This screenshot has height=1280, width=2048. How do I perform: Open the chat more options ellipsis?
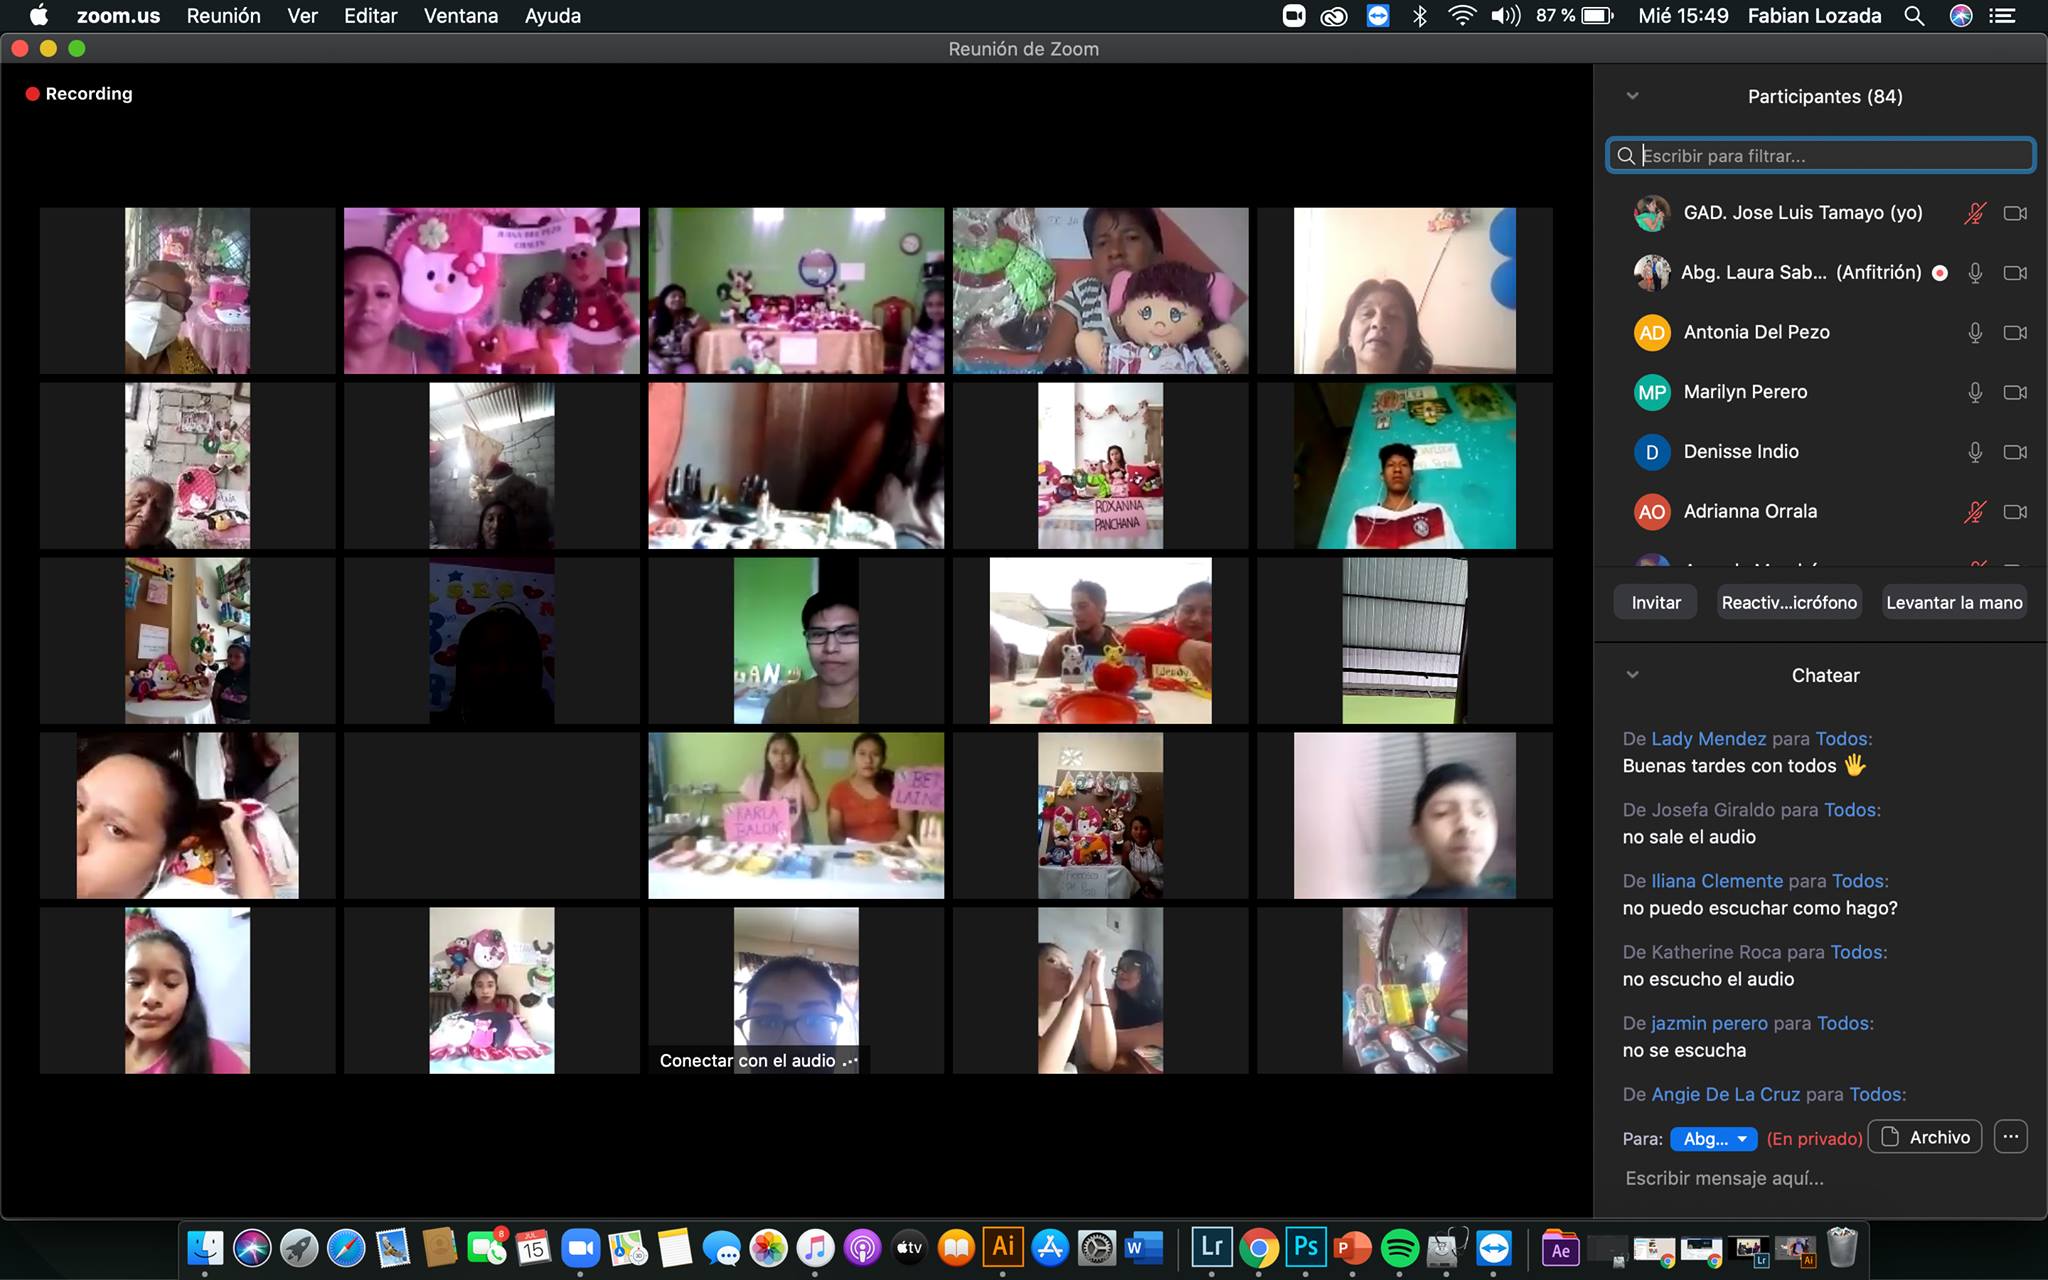[x=2010, y=1137]
